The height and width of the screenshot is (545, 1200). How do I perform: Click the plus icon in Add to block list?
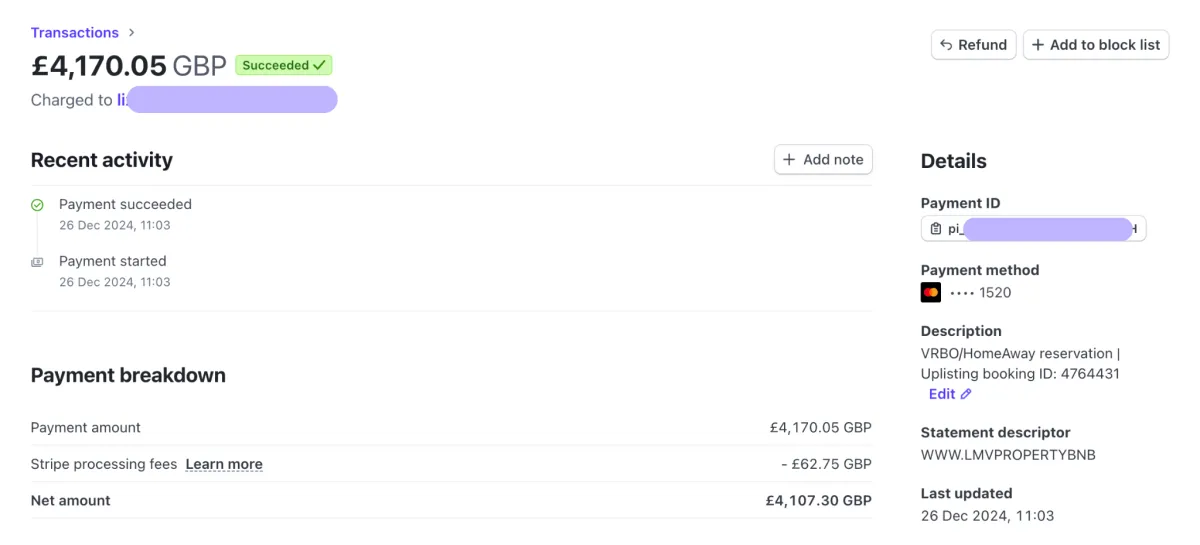click(x=1038, y=45)
